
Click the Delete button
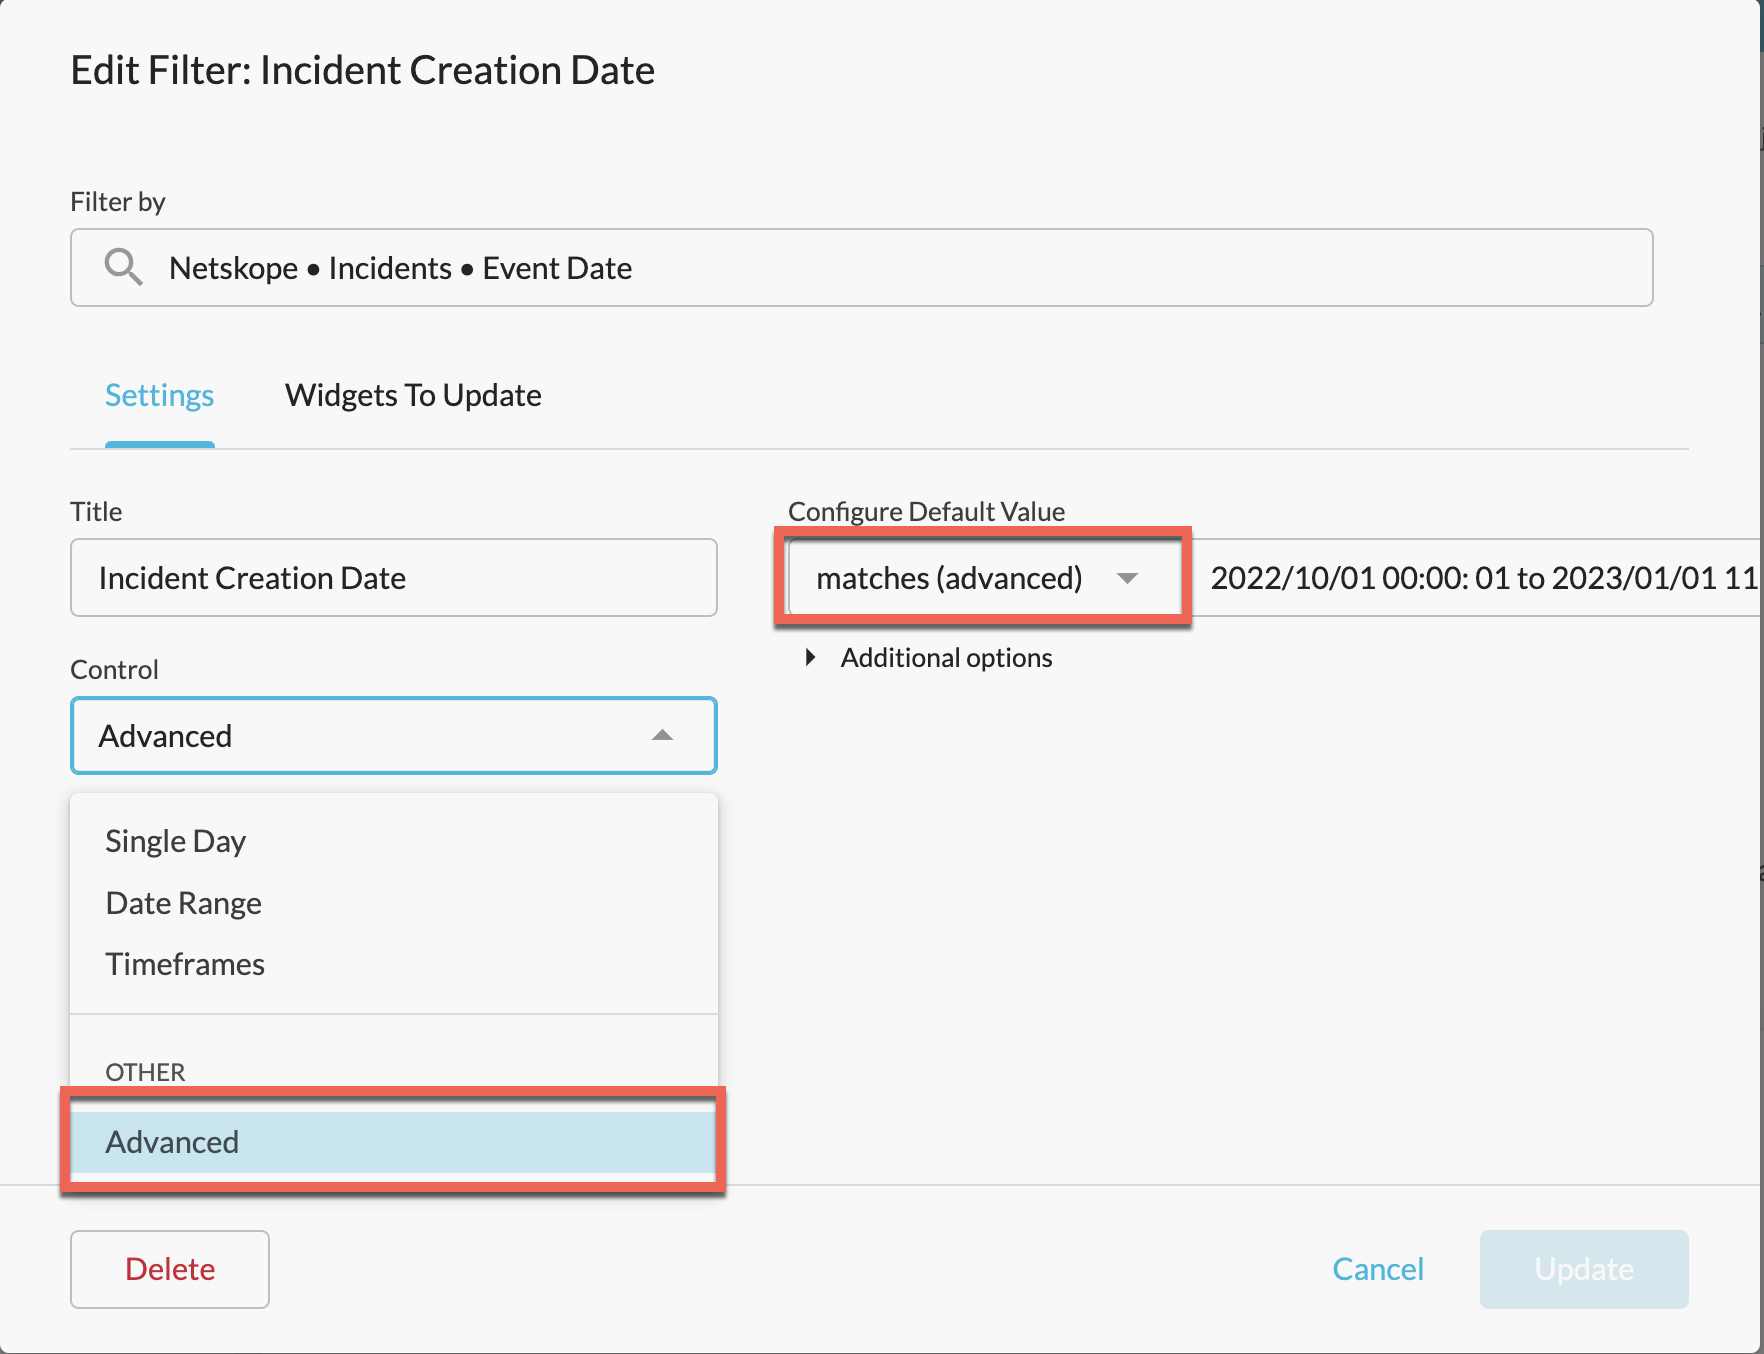tap(170, 1269)
